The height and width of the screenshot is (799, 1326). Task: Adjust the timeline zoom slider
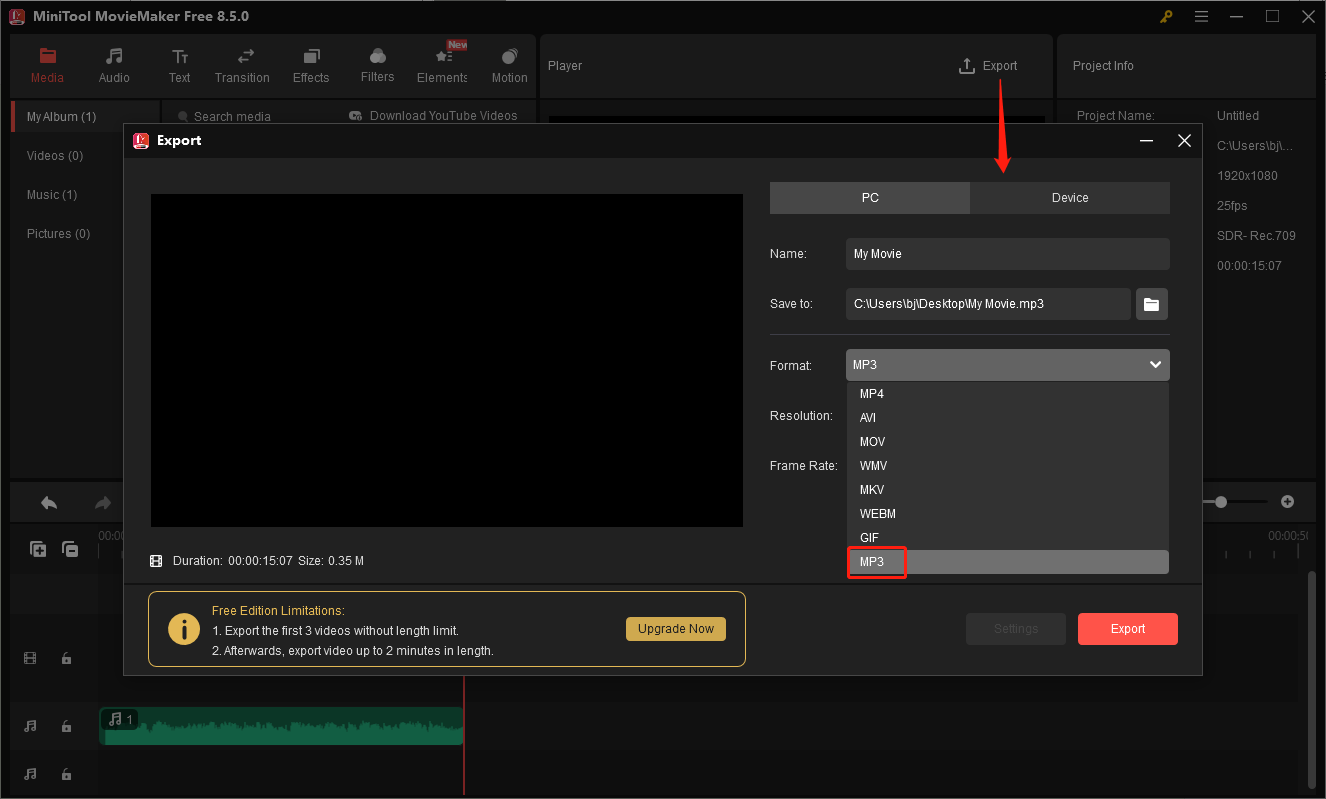[x=1223, y=502]
